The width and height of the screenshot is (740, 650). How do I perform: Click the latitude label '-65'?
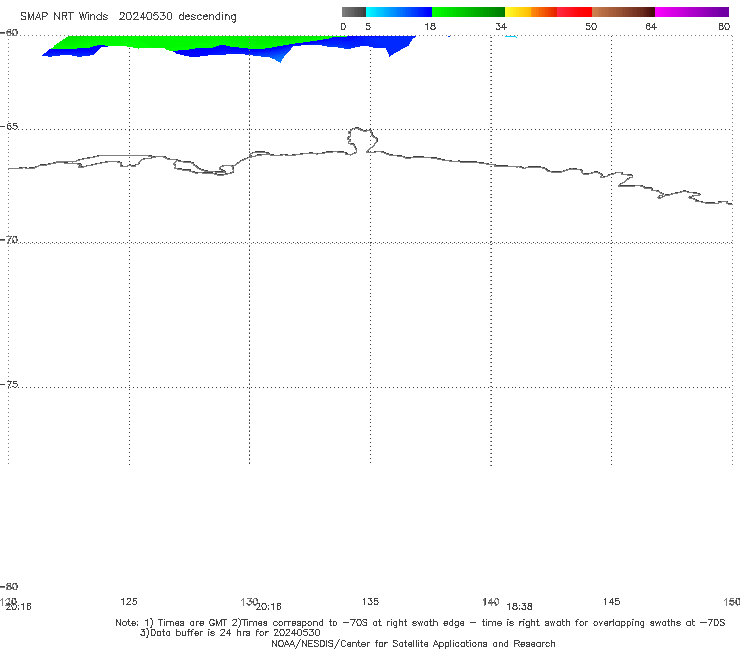click(9, 127)
